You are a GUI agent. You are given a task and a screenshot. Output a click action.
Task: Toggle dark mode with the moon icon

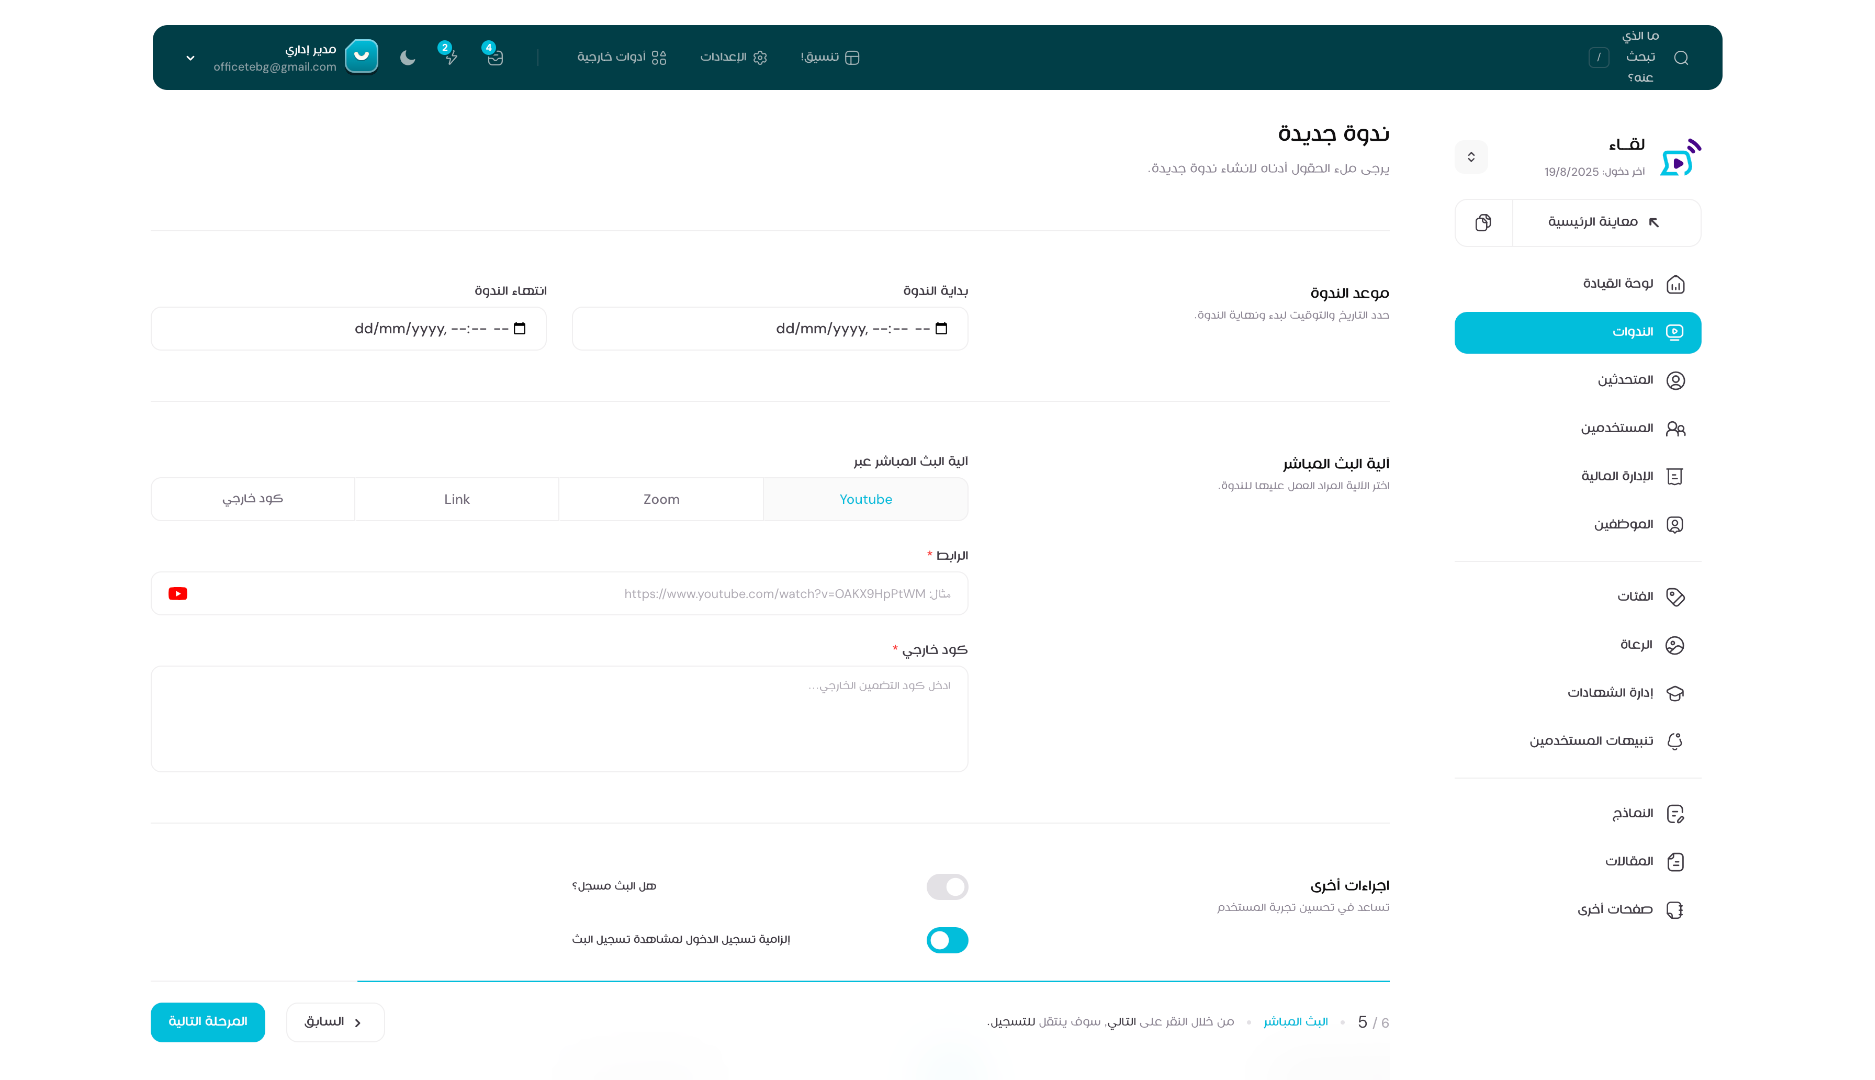[407, 58]
